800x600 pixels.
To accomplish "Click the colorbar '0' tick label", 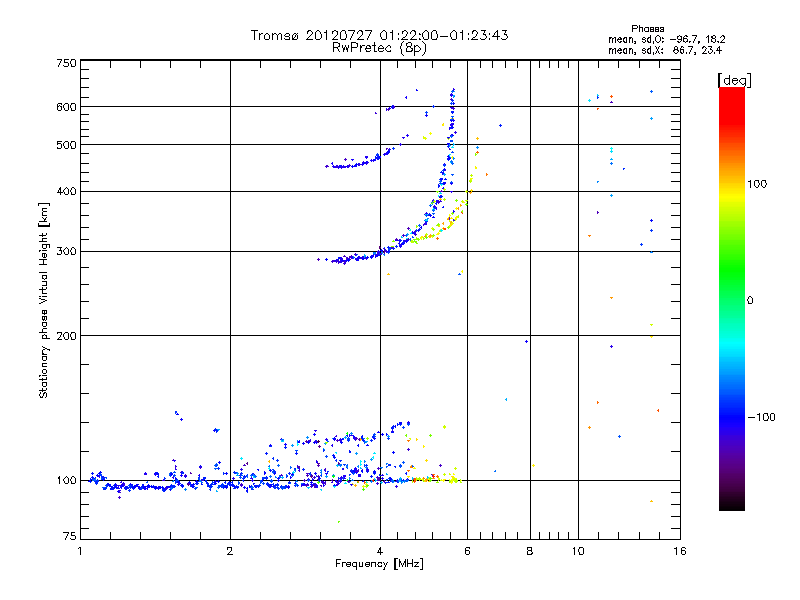I will [750, 301].
